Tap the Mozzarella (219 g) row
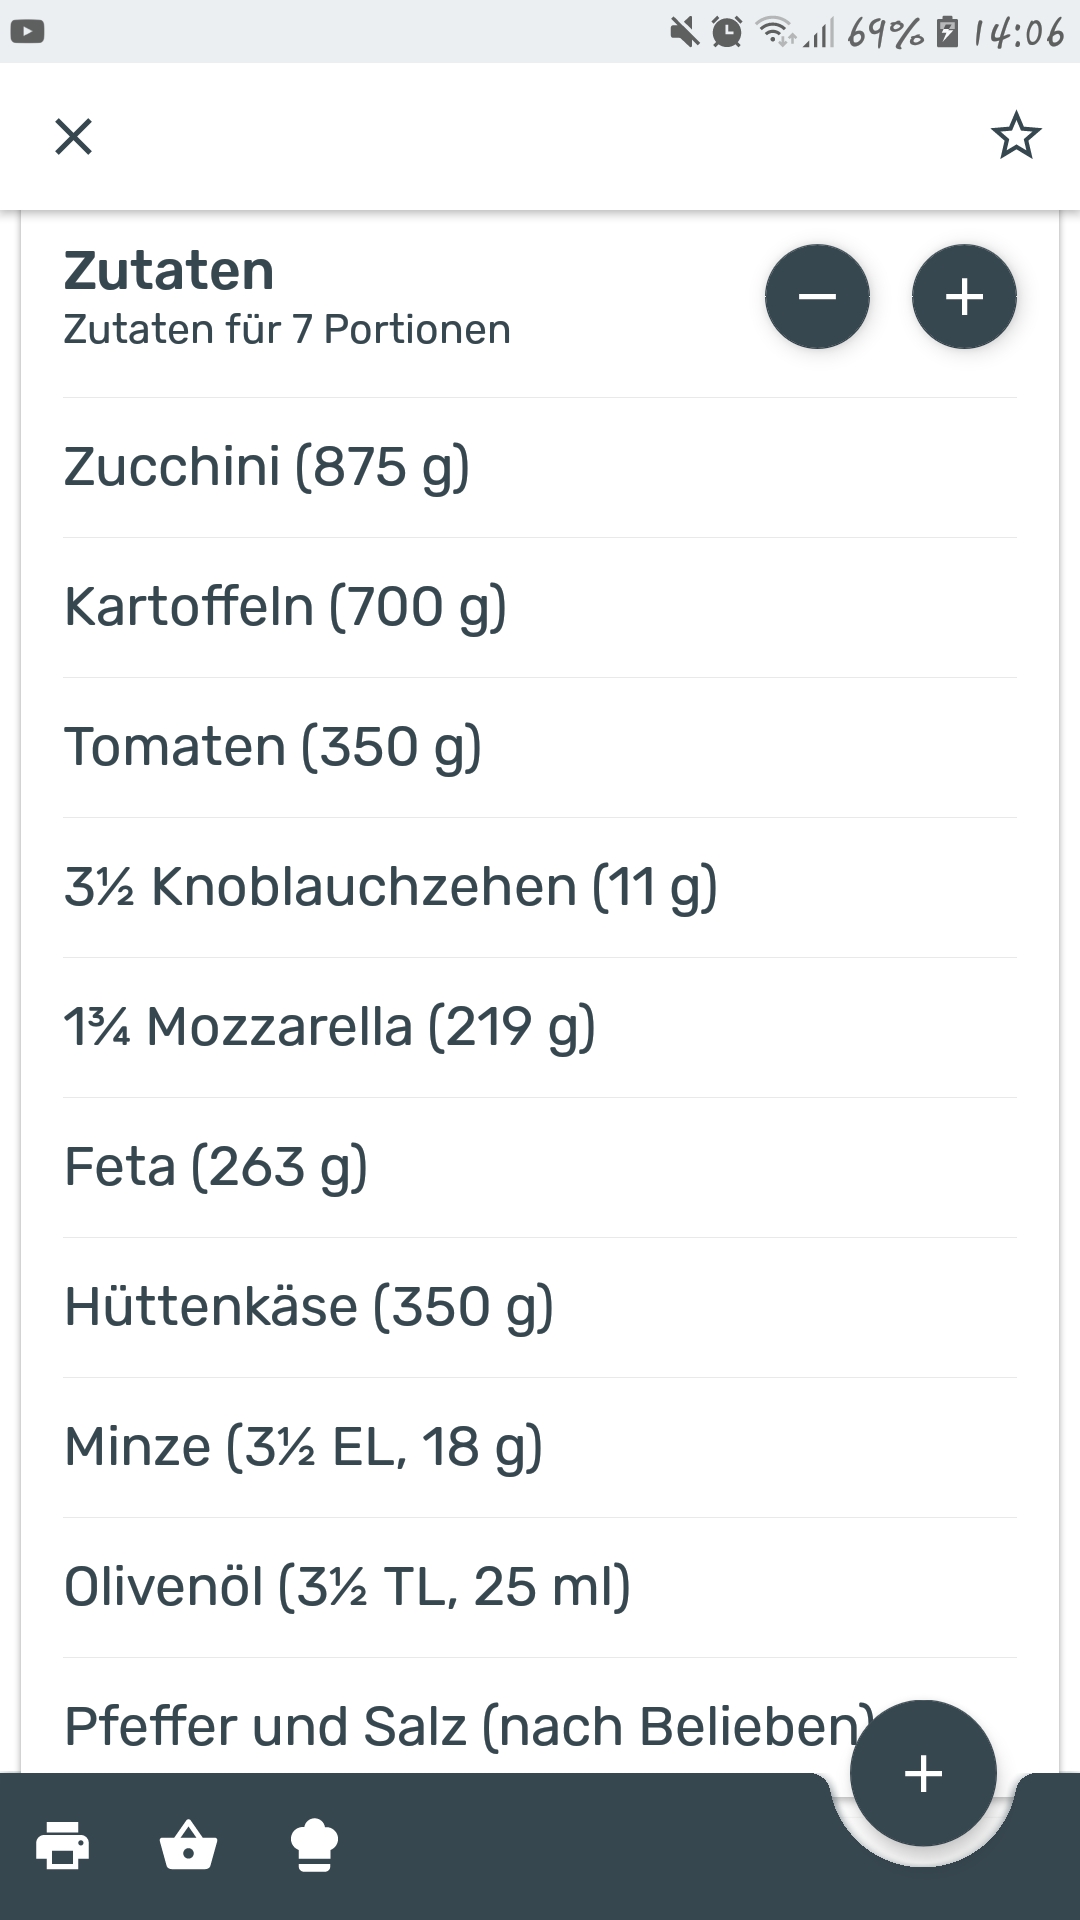 330,1027
